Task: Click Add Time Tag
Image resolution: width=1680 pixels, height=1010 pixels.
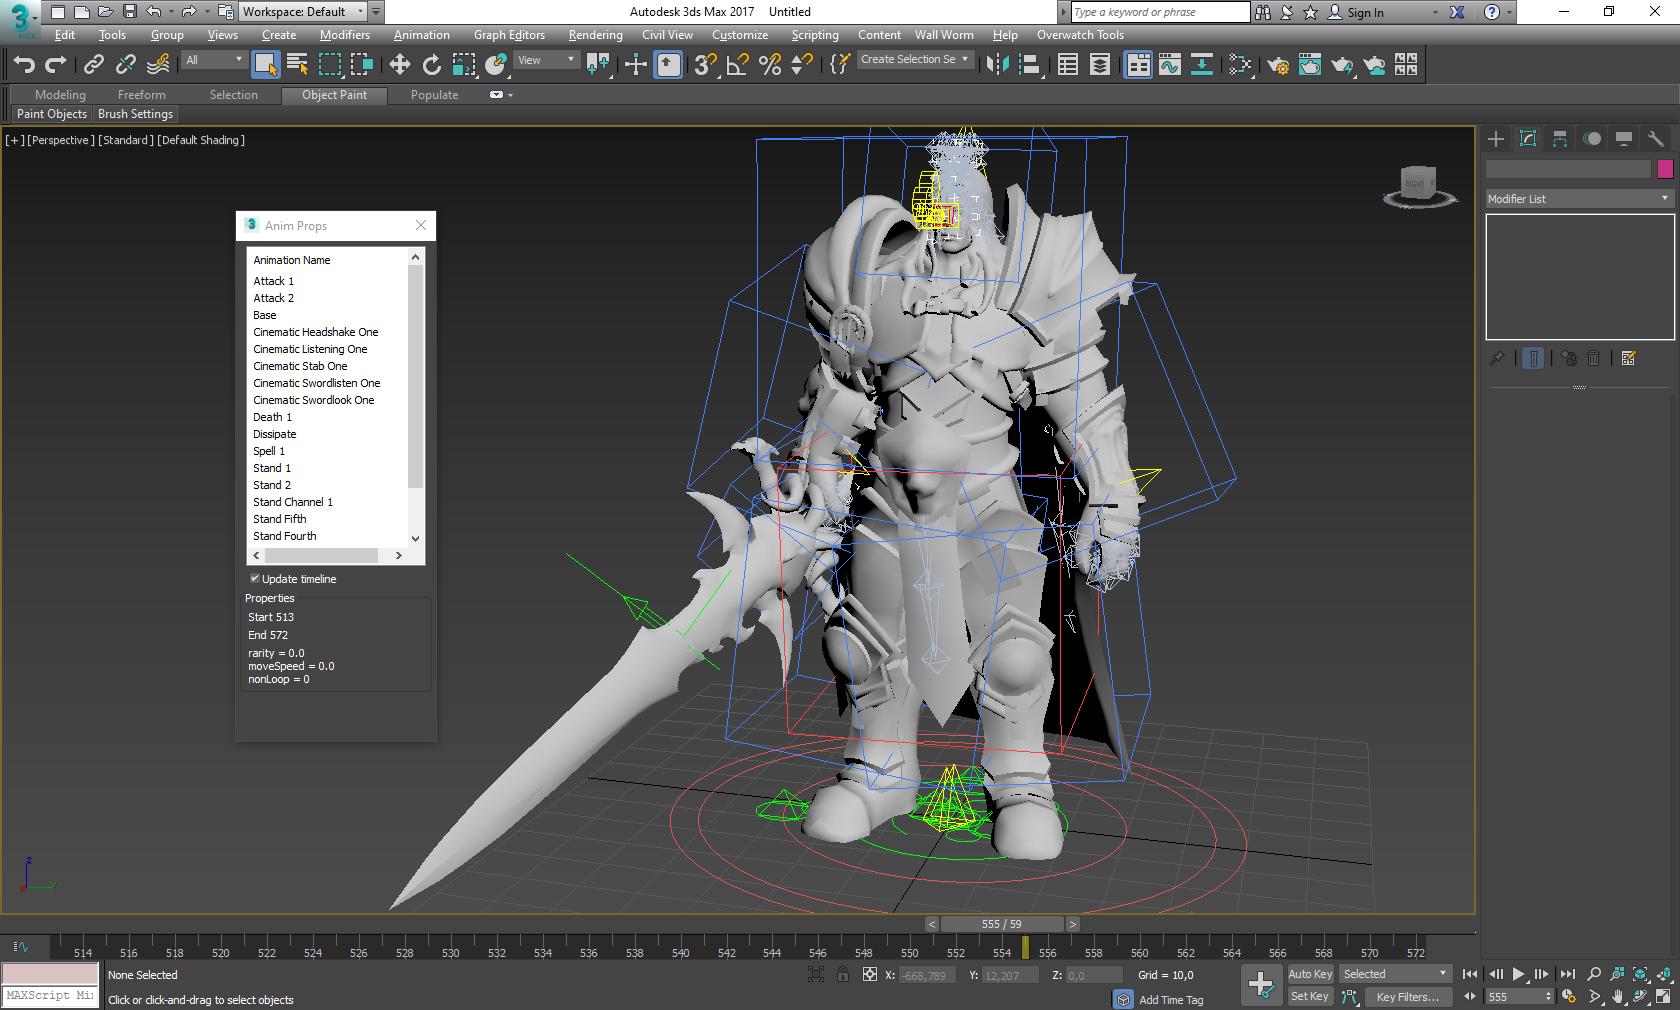Action: [x=1171, y=1000]
